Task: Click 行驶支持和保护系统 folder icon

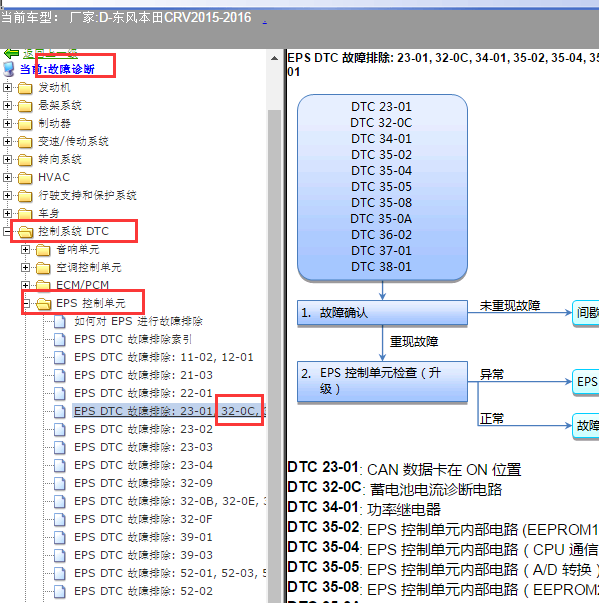Action: [25, 196]
